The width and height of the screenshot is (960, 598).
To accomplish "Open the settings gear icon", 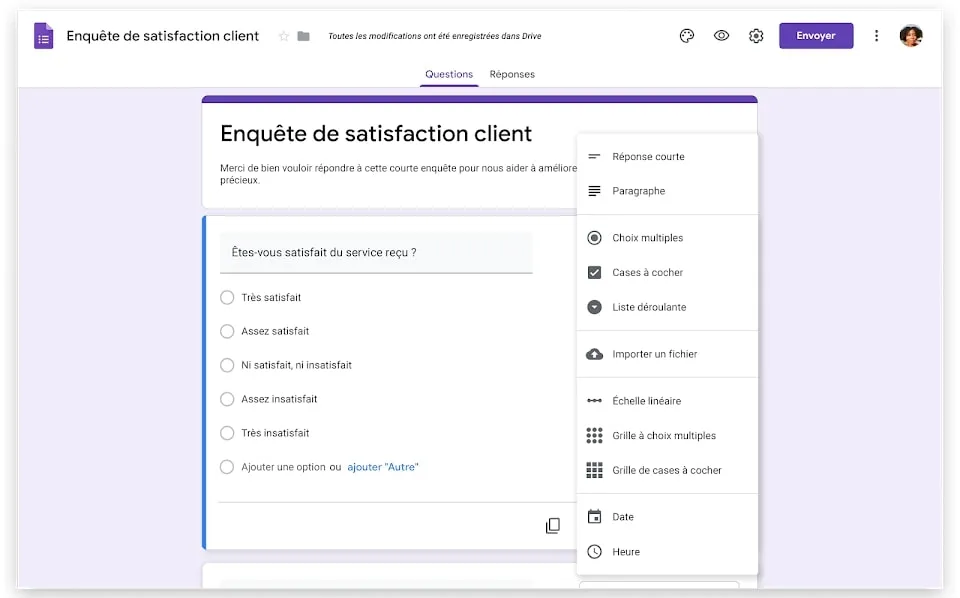I will pos(756,36).
